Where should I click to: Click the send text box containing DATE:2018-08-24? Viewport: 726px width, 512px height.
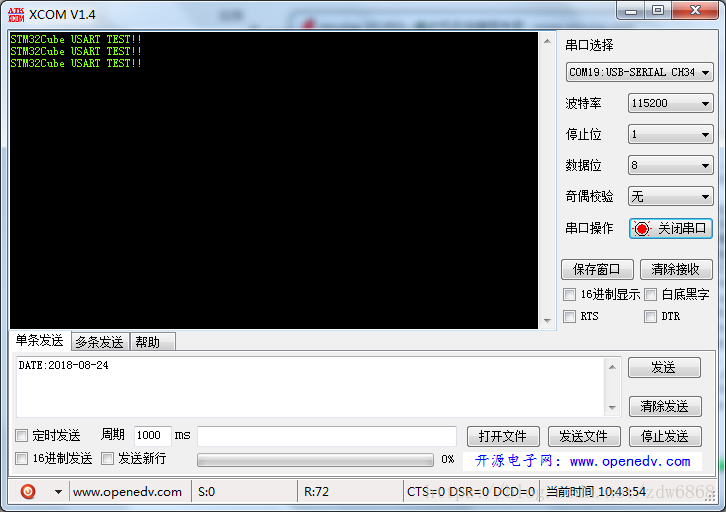tap(311, 387)
